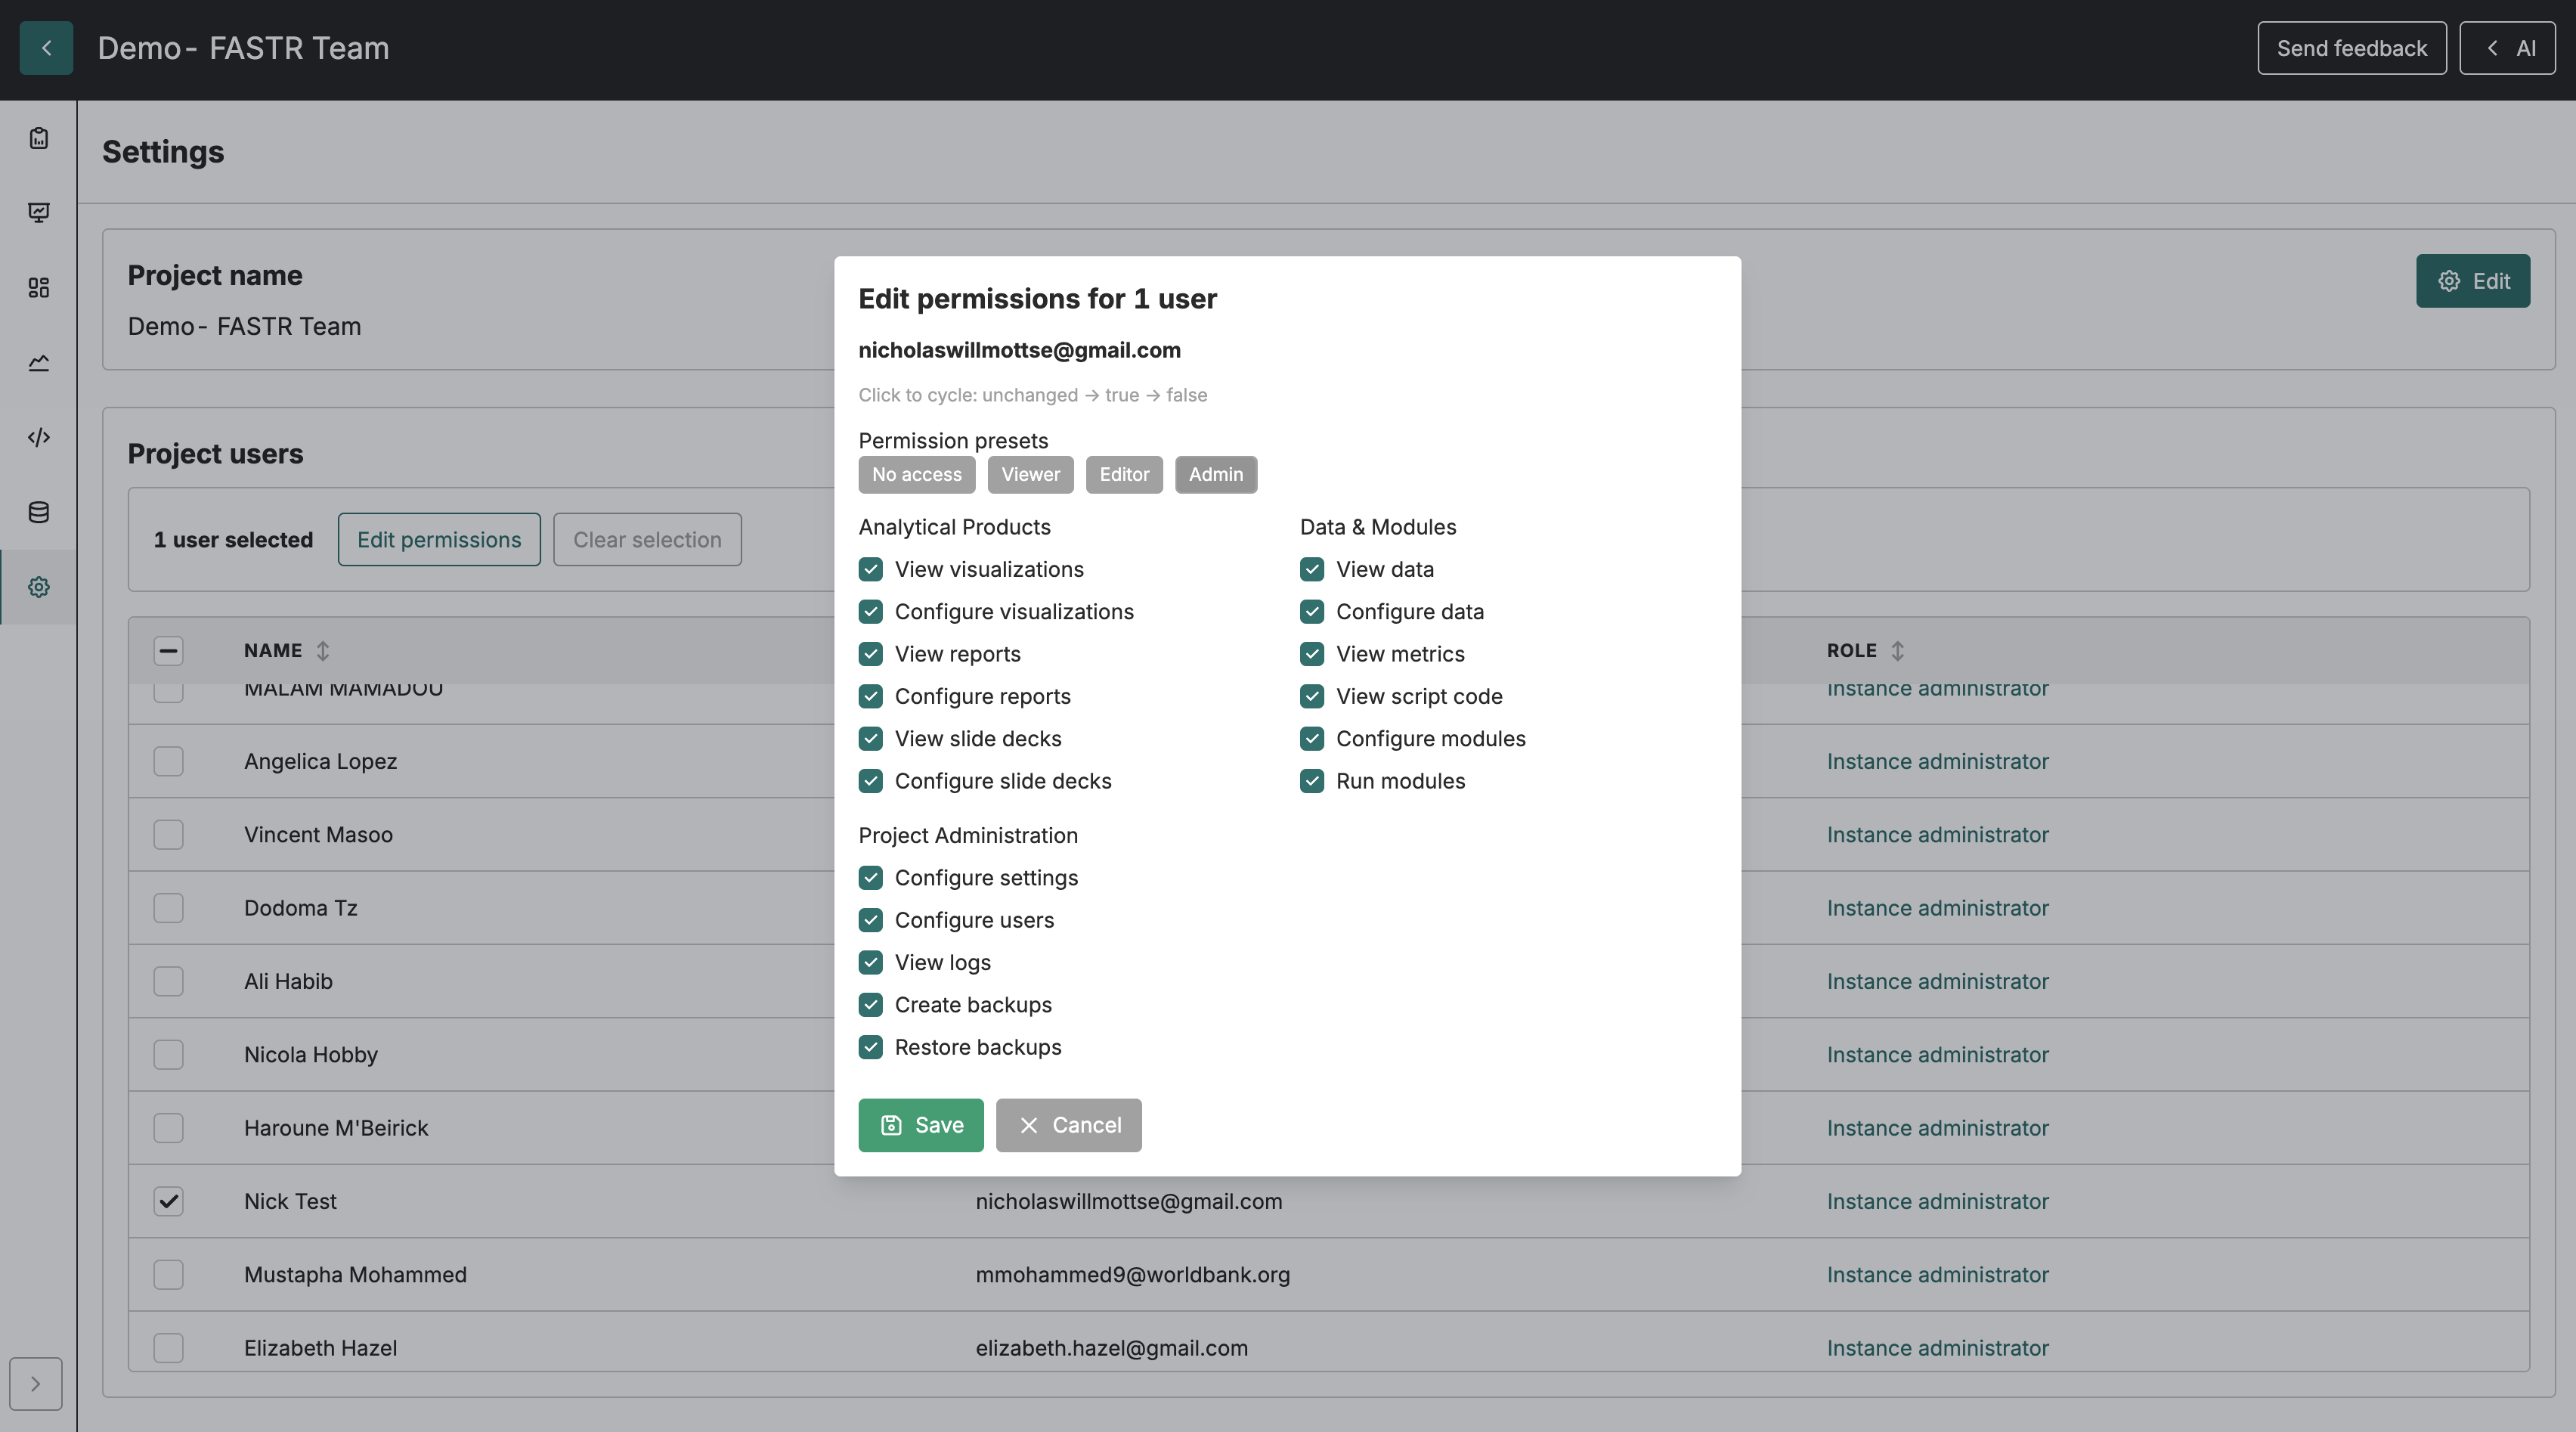Click Nick Test's Instance administrator role
This screenshot has height=1432, width=2576.
click(1938, 1202)
